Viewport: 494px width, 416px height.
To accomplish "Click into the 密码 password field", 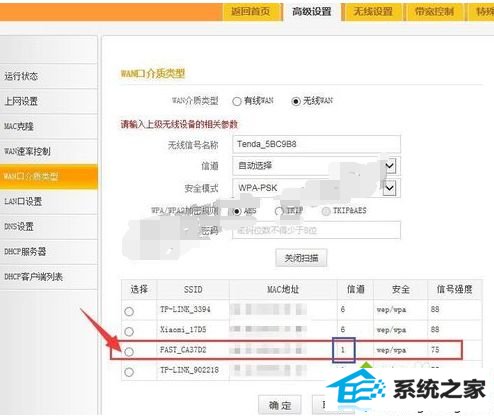I will click(316, 230).
